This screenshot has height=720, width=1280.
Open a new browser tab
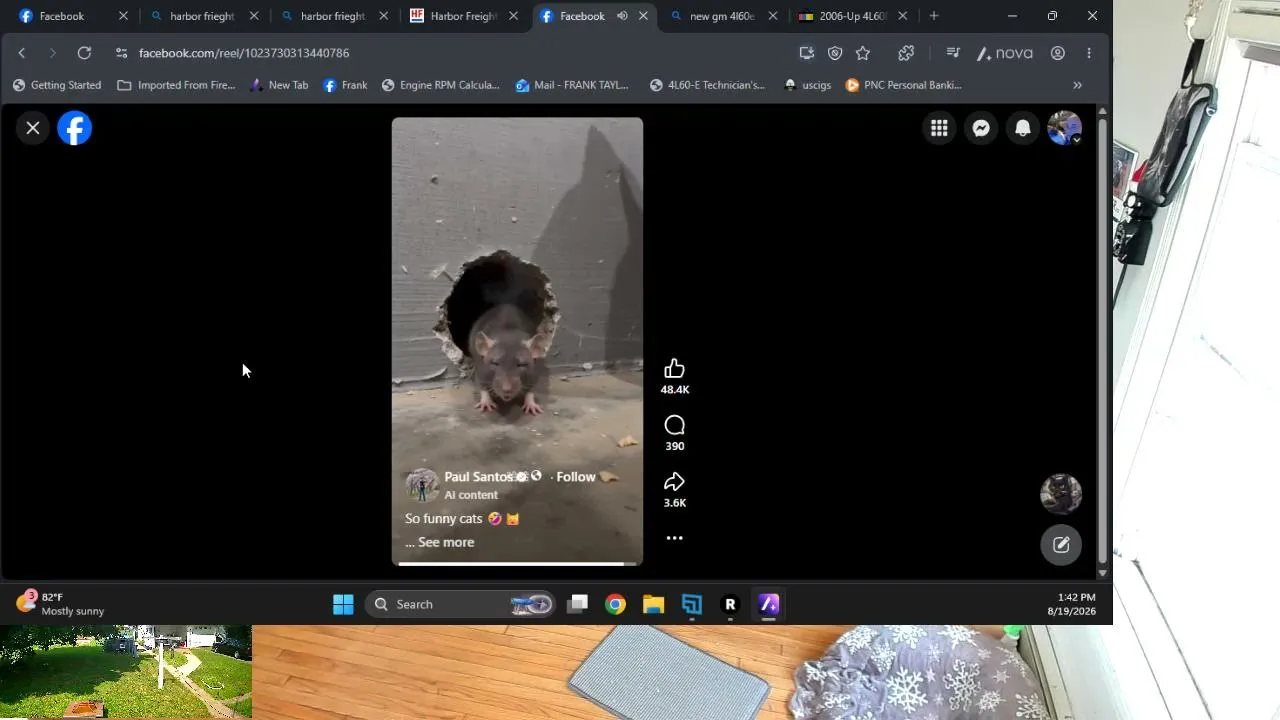934,16
